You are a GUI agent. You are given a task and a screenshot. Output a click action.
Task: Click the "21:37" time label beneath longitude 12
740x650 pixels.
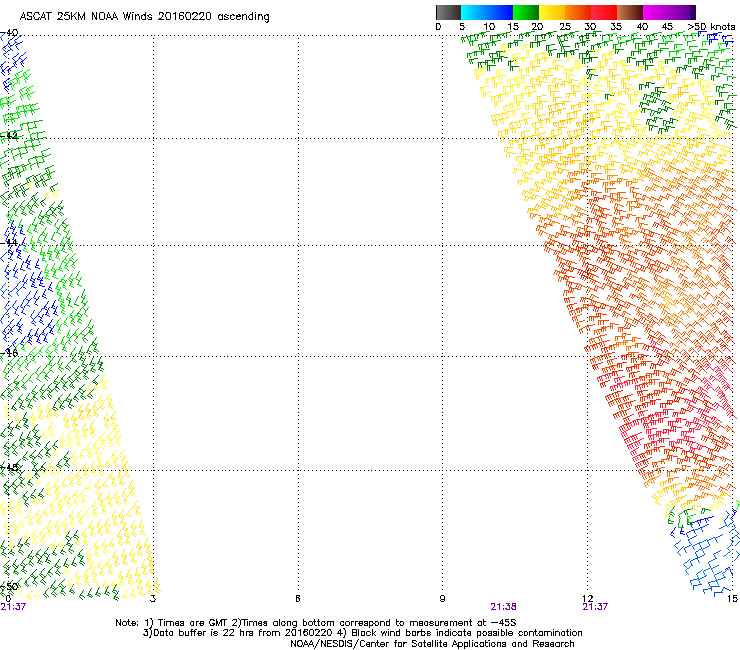pos(595,607)
